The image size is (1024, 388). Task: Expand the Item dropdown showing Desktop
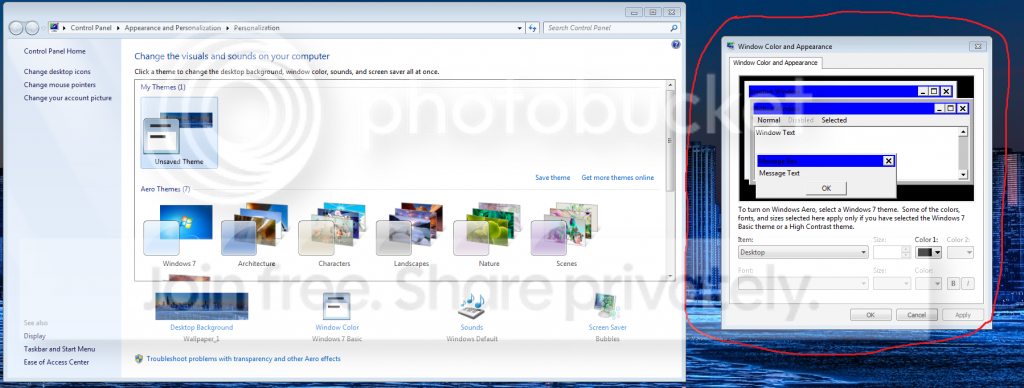pos(803,252)
